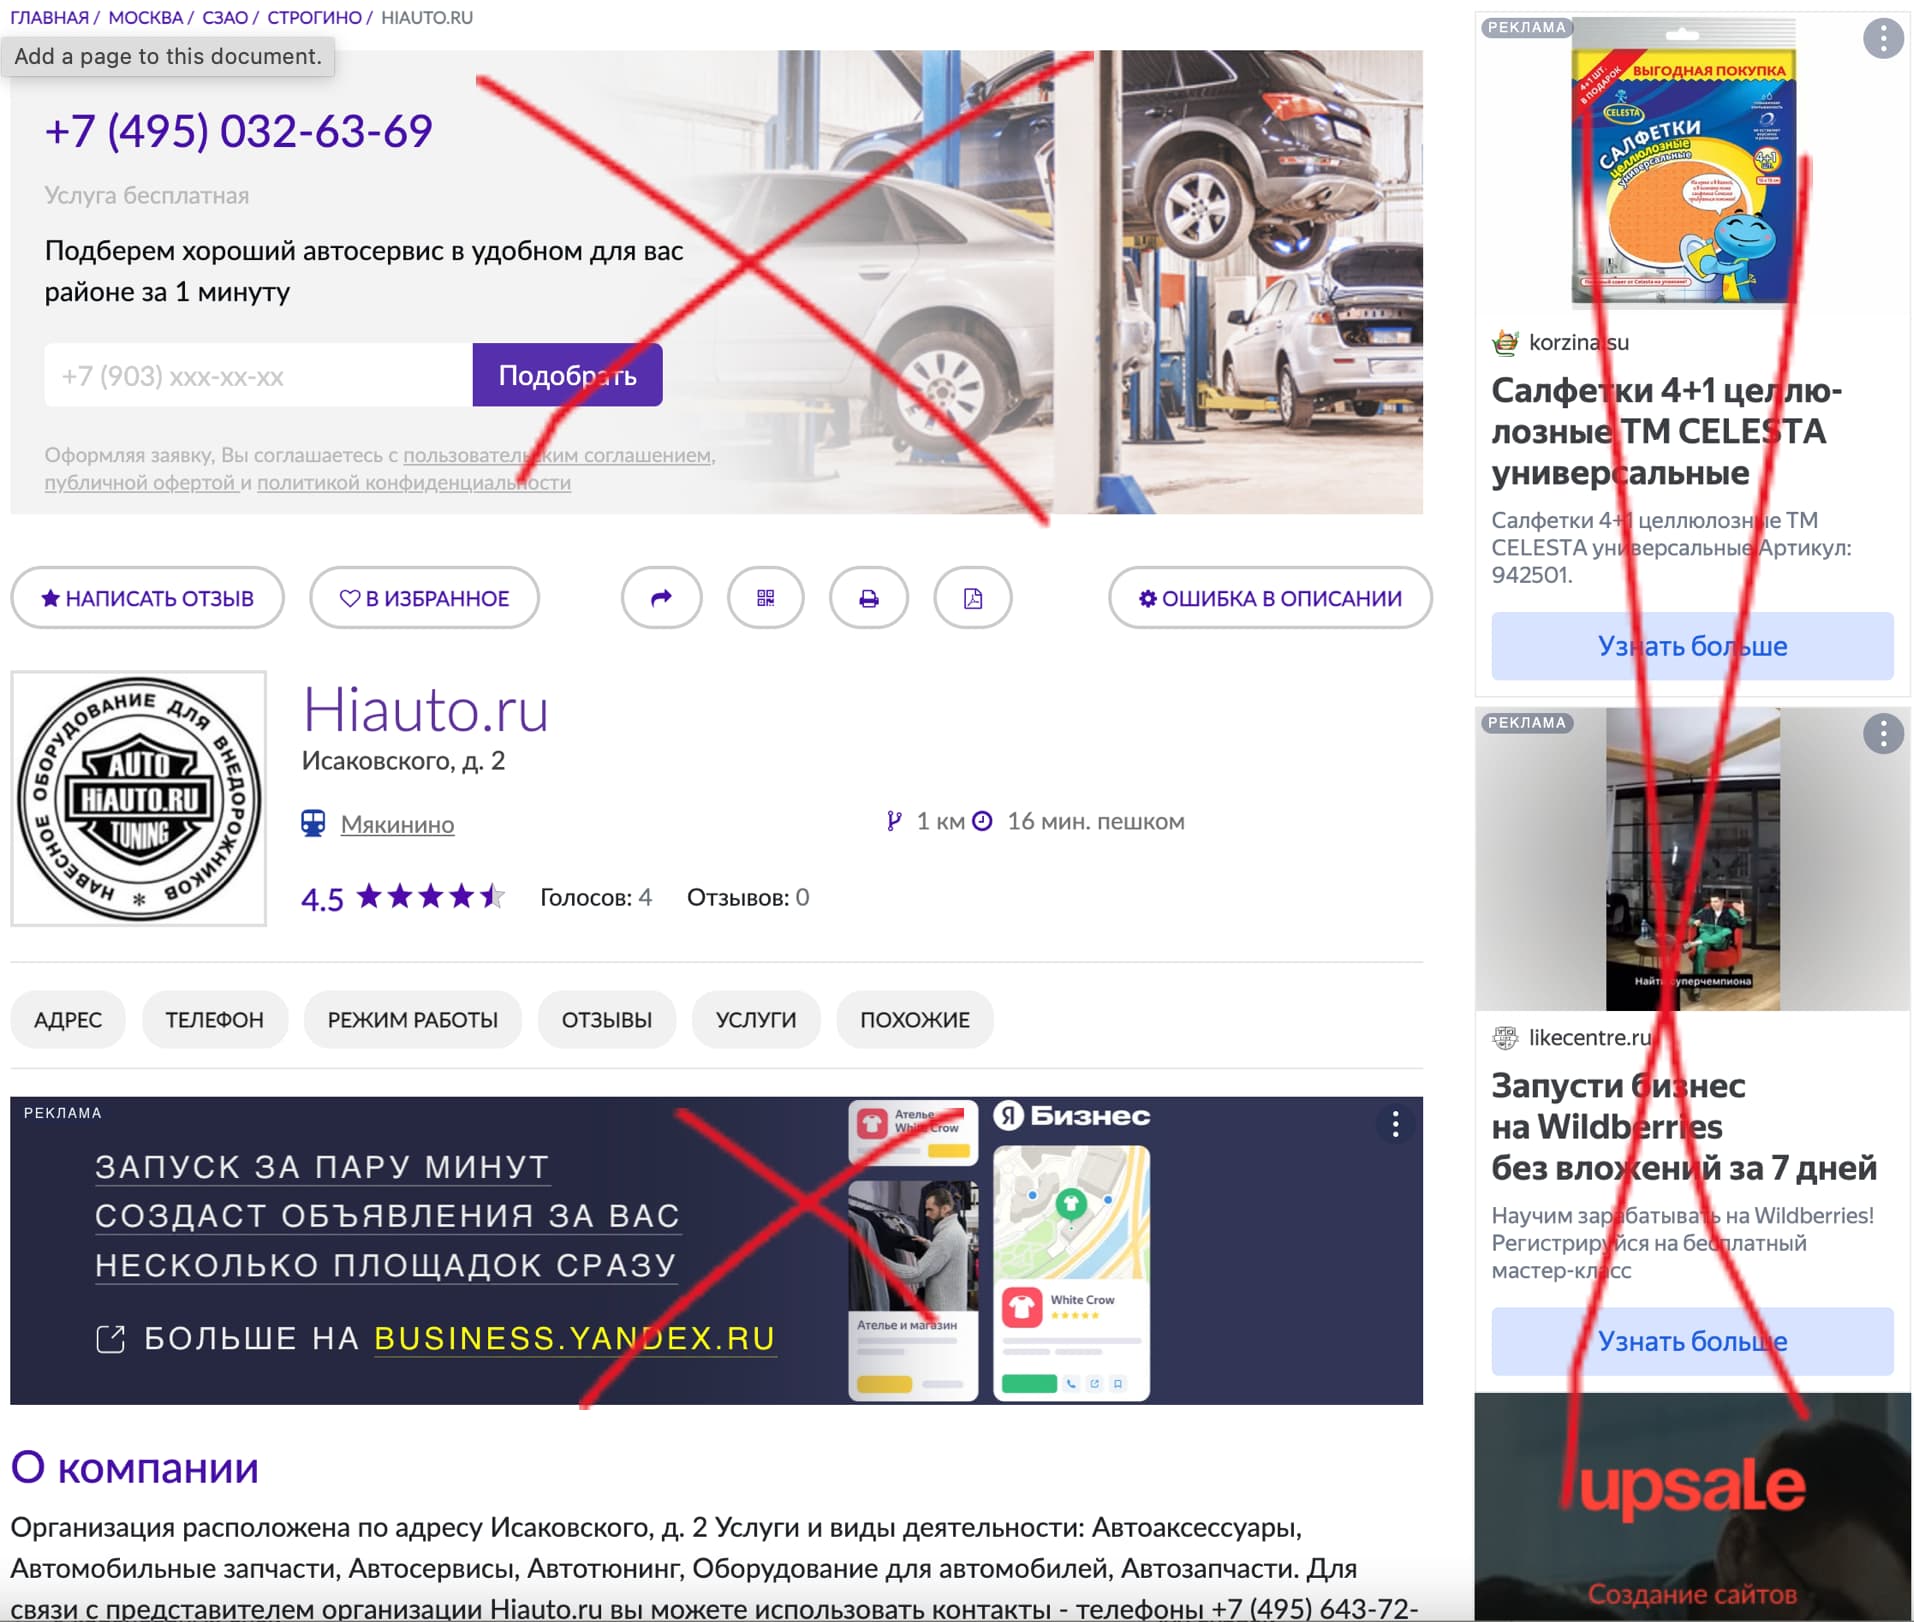The height and width of the screenshot is (1622, 1914).
Task: Open the СЗАО breadcrumb link
Action: (x=225, y=18)
